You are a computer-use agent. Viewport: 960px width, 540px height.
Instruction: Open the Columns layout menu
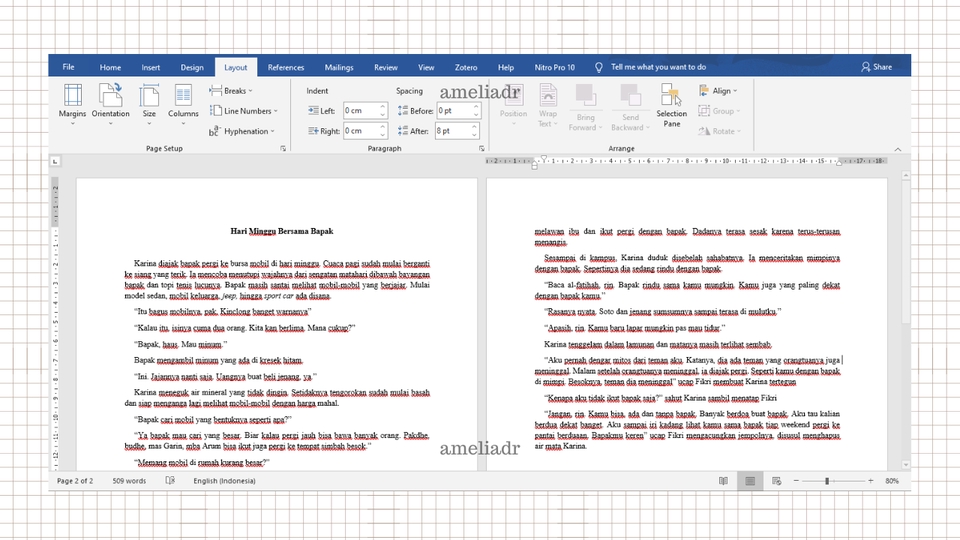coord(183,104)
